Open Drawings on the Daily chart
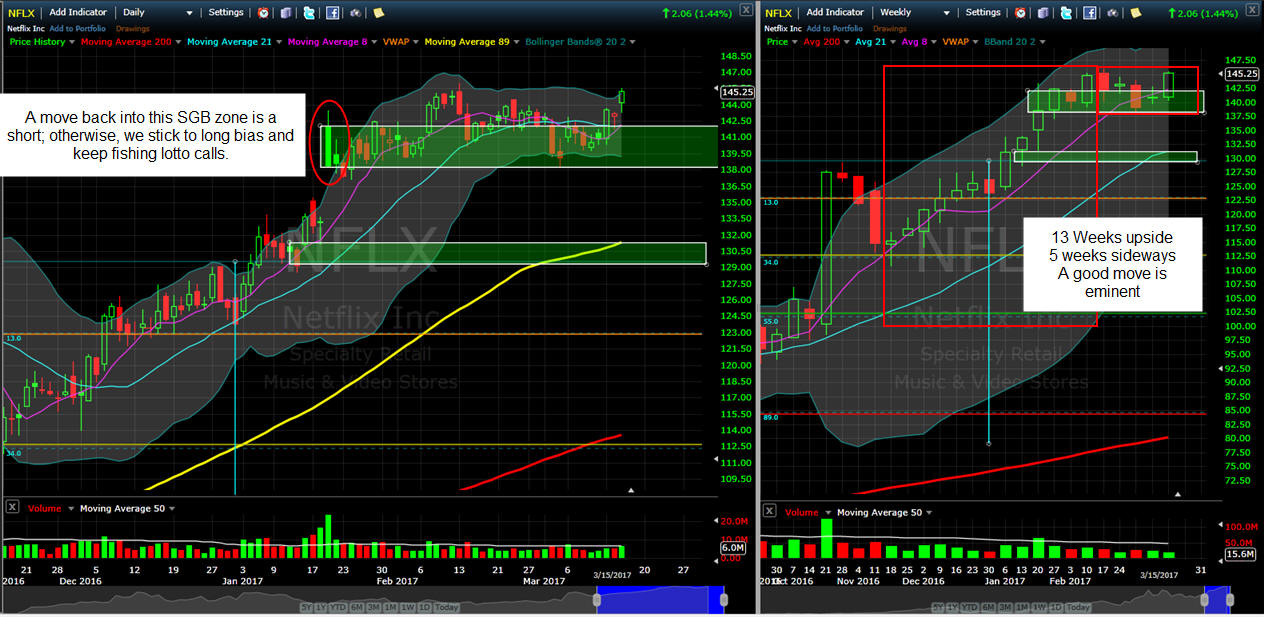Screen dimensions: 1264x617 [132, 28]
